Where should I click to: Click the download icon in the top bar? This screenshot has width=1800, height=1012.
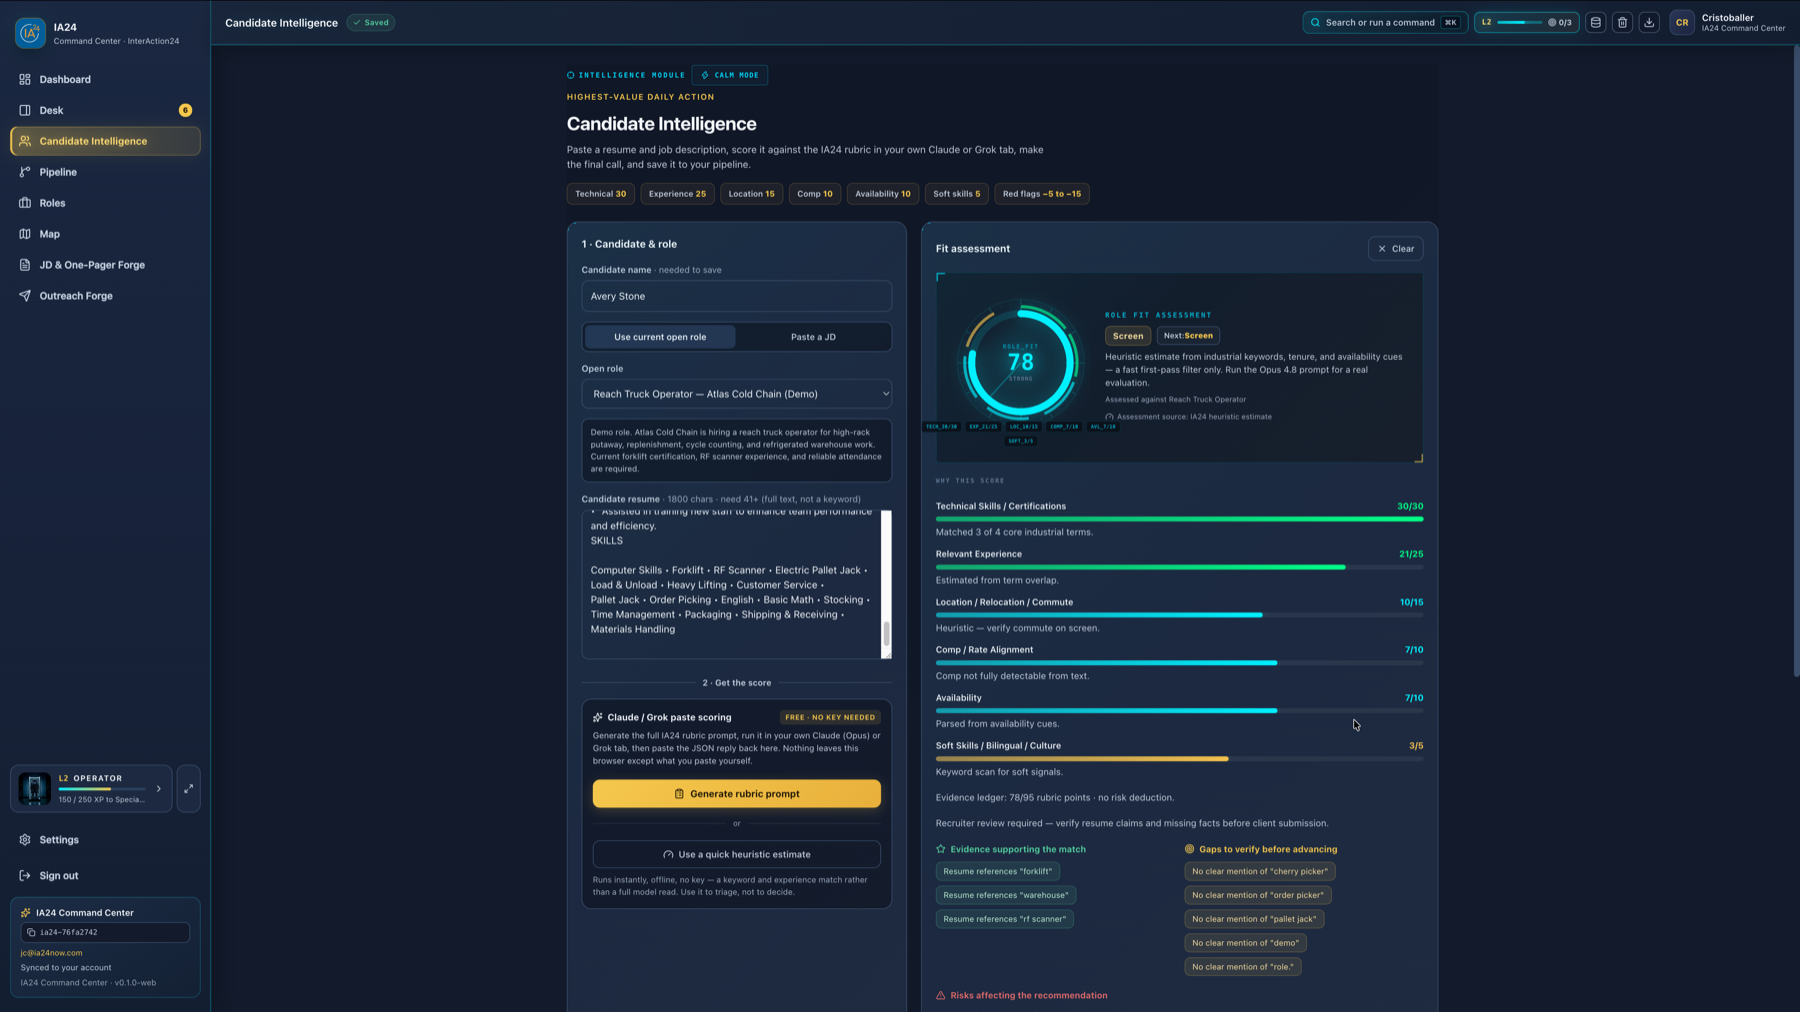(1650, 22)
